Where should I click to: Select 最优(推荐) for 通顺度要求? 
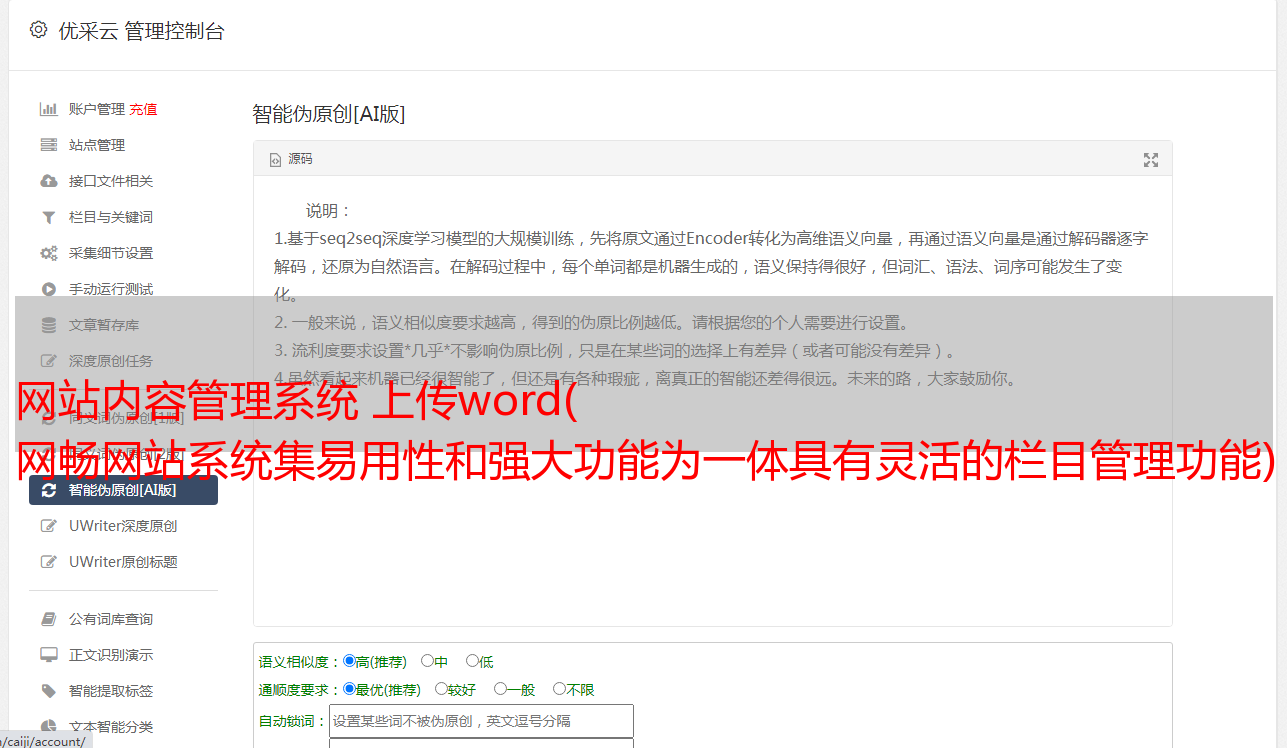click(349, 689)
